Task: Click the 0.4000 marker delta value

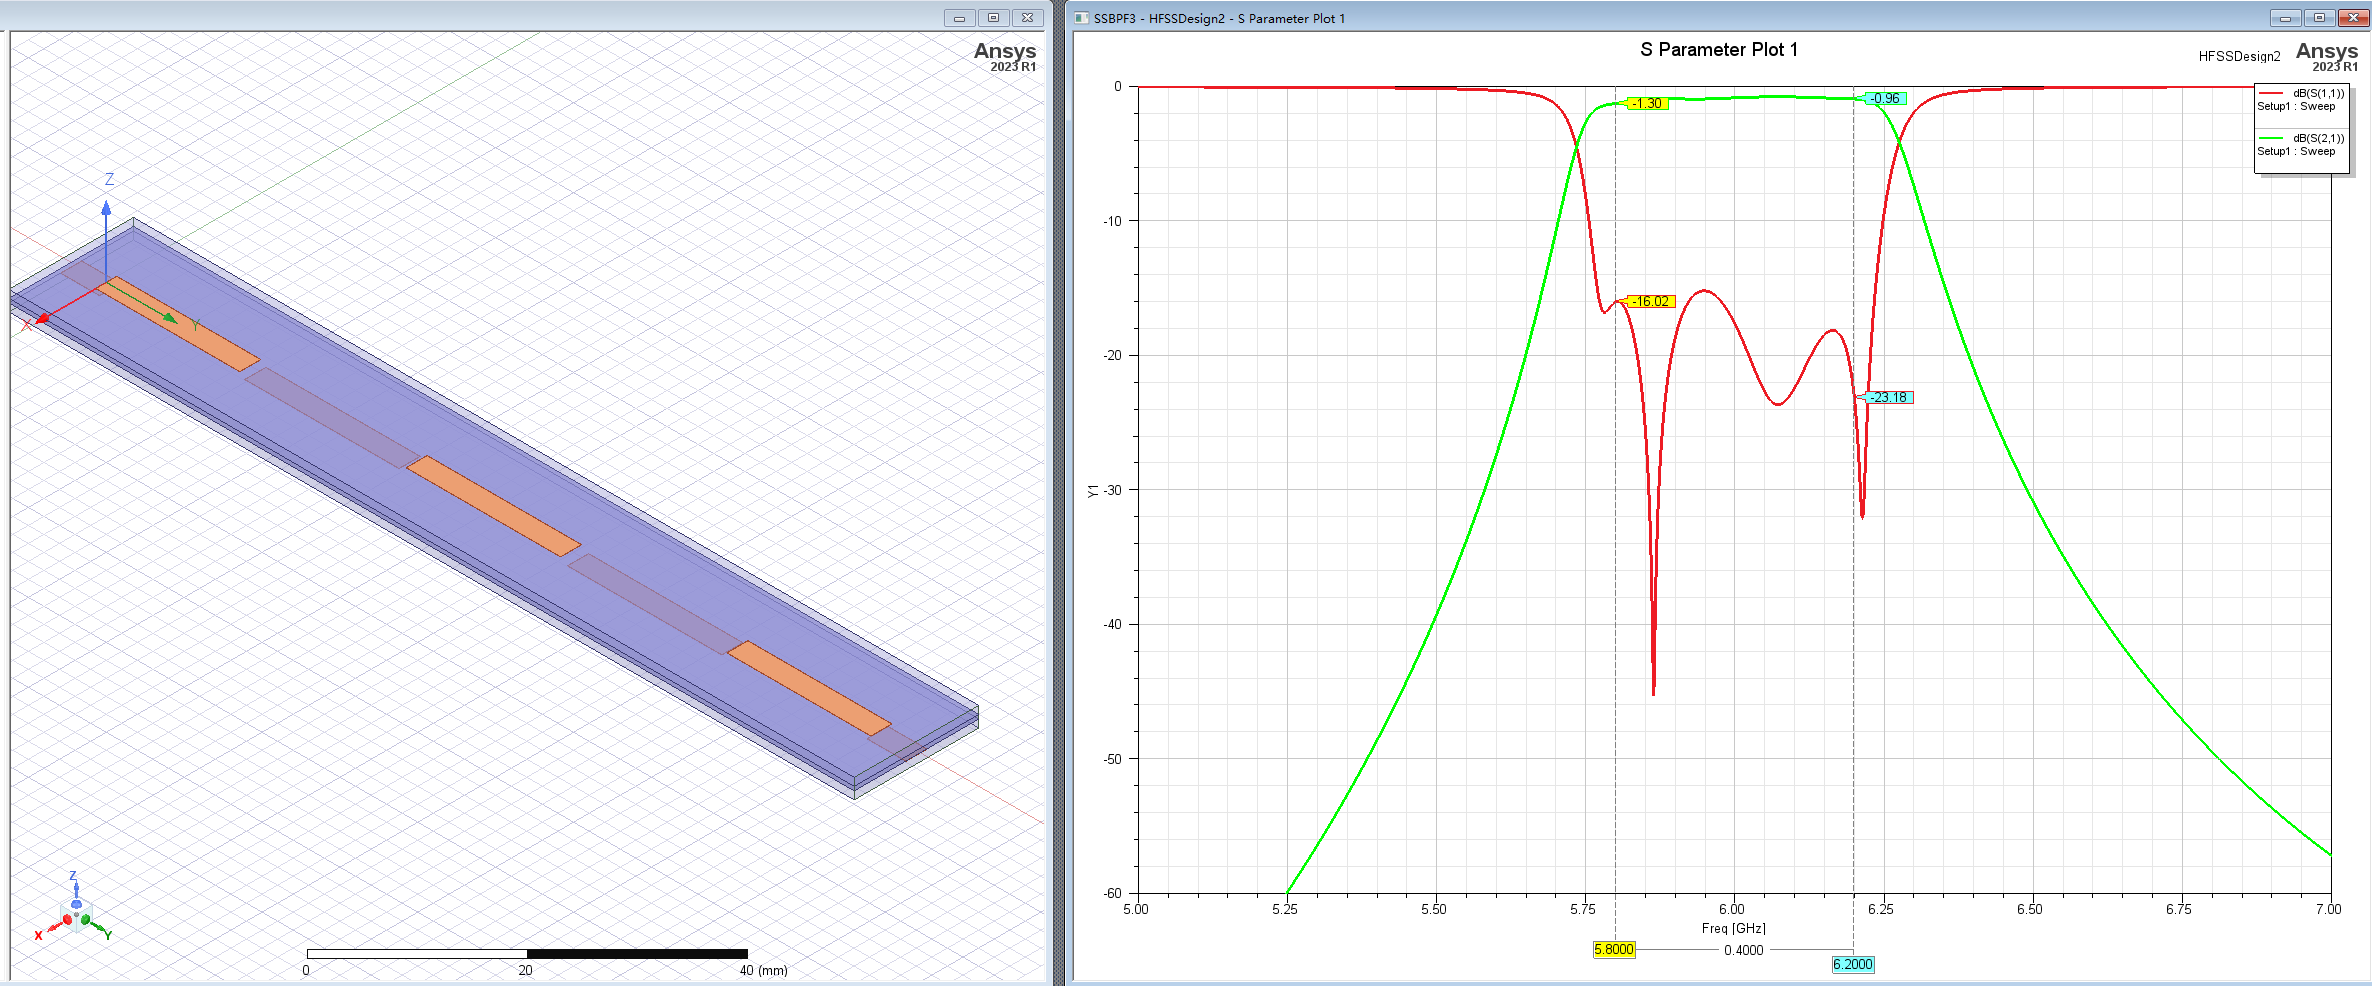Action: point(1744,951)
